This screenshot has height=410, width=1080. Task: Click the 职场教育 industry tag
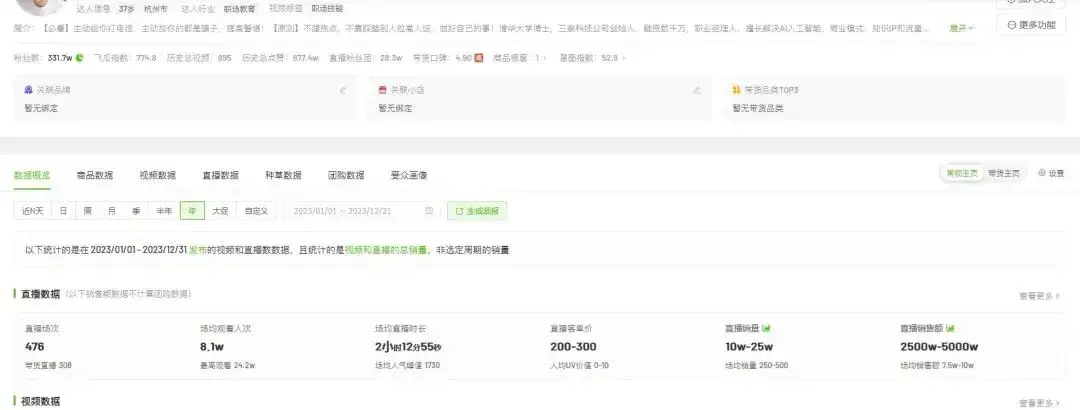click(x=240, y=9)
